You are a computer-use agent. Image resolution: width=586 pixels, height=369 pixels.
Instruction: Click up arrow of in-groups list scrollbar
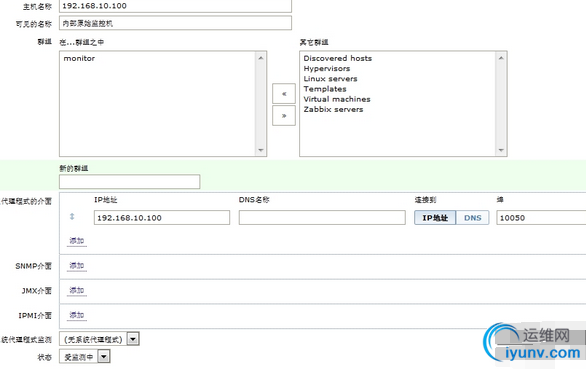[x=260, y=58]
